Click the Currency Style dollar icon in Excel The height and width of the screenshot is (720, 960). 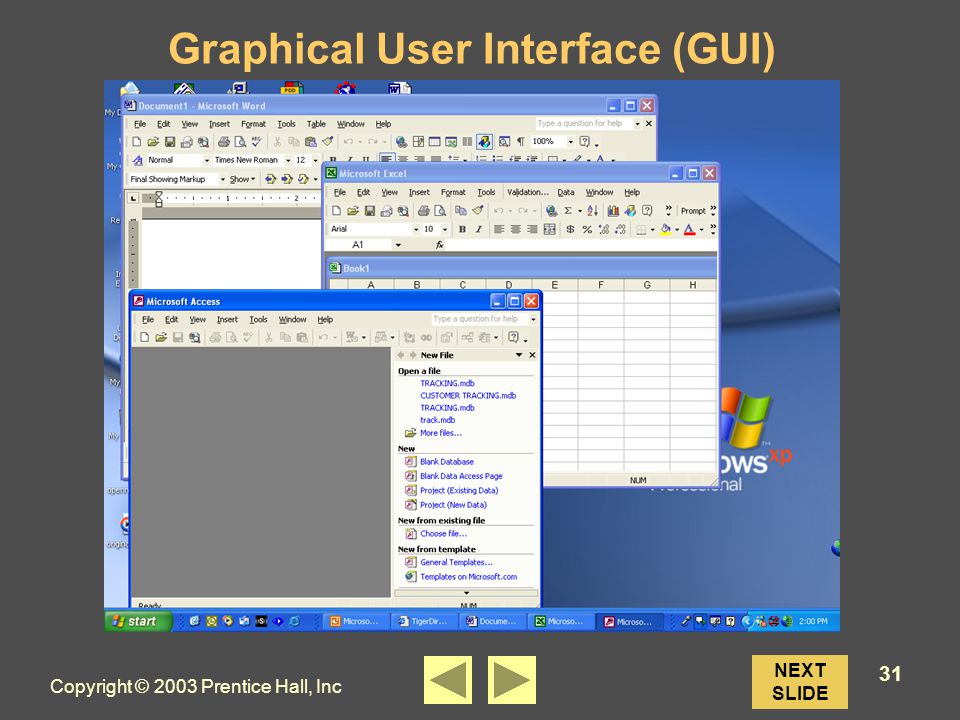click(570, 229)
